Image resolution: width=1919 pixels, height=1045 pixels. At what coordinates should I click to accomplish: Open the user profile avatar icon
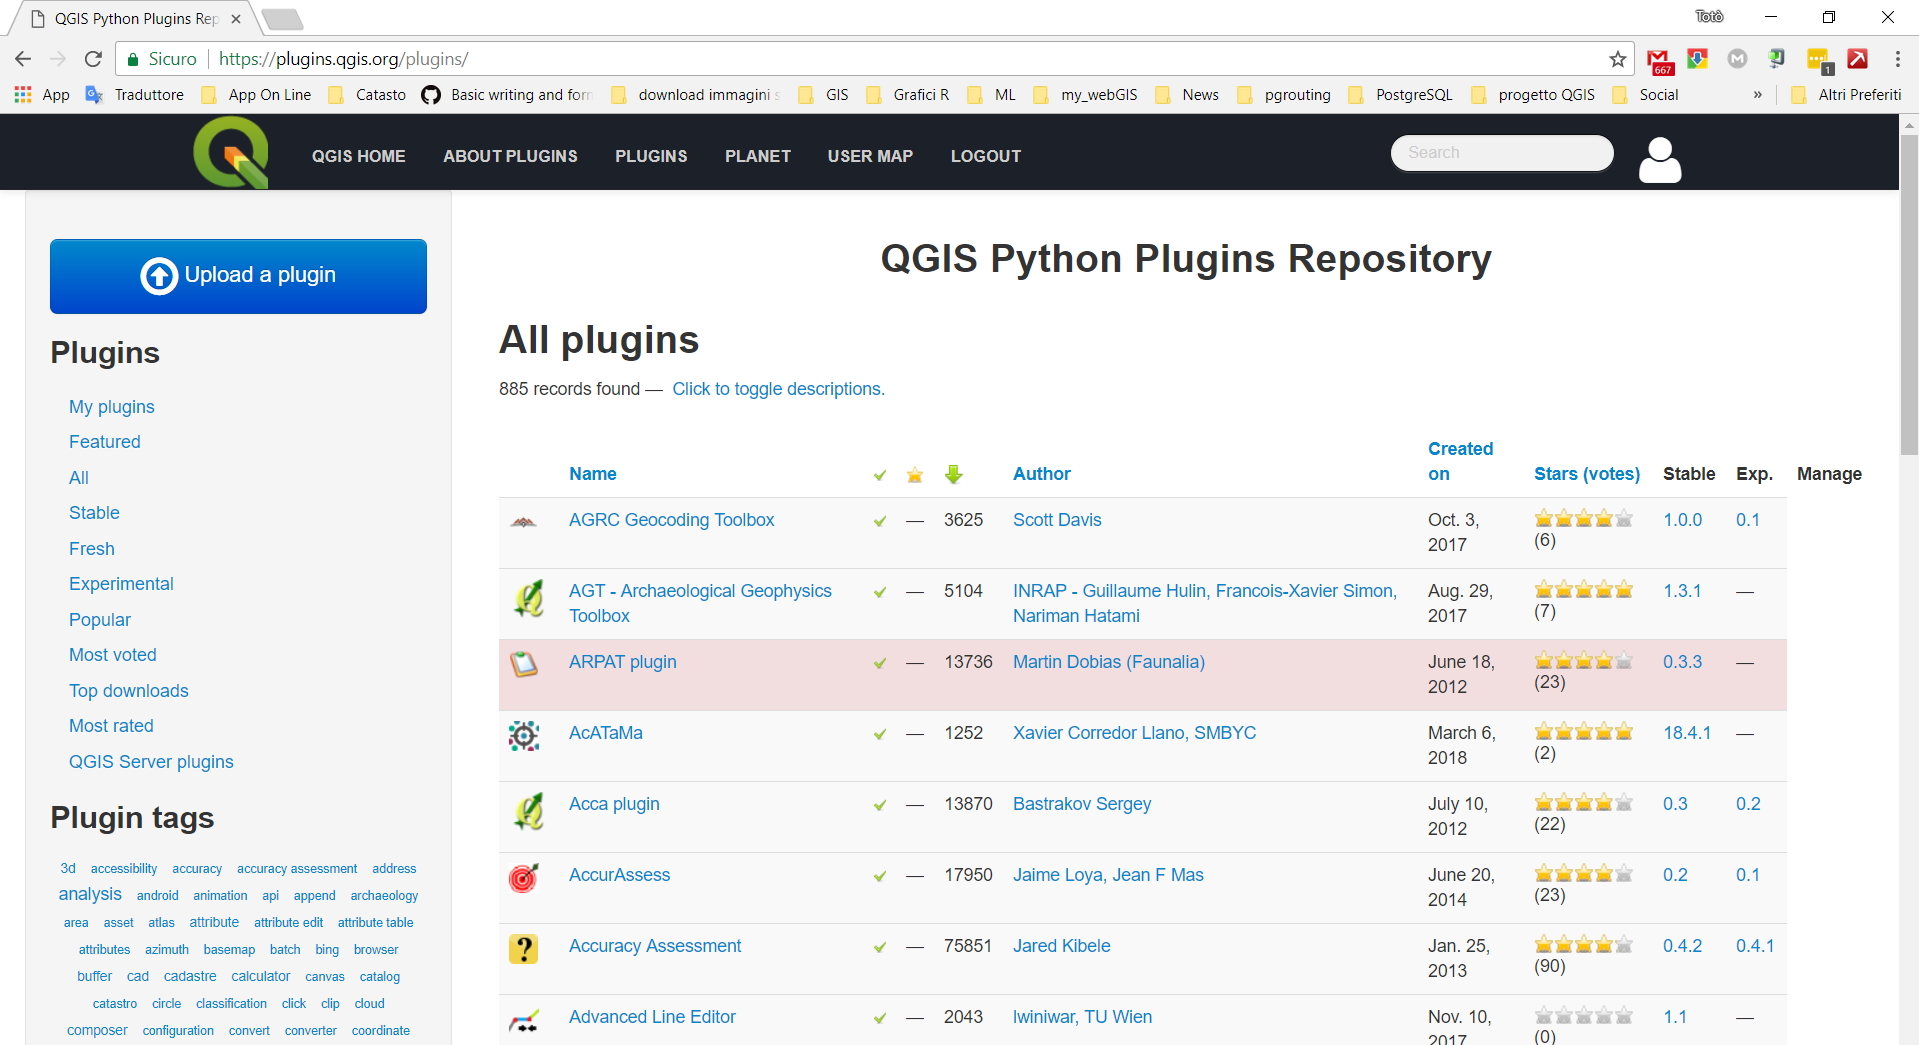tap(1659, 159)
